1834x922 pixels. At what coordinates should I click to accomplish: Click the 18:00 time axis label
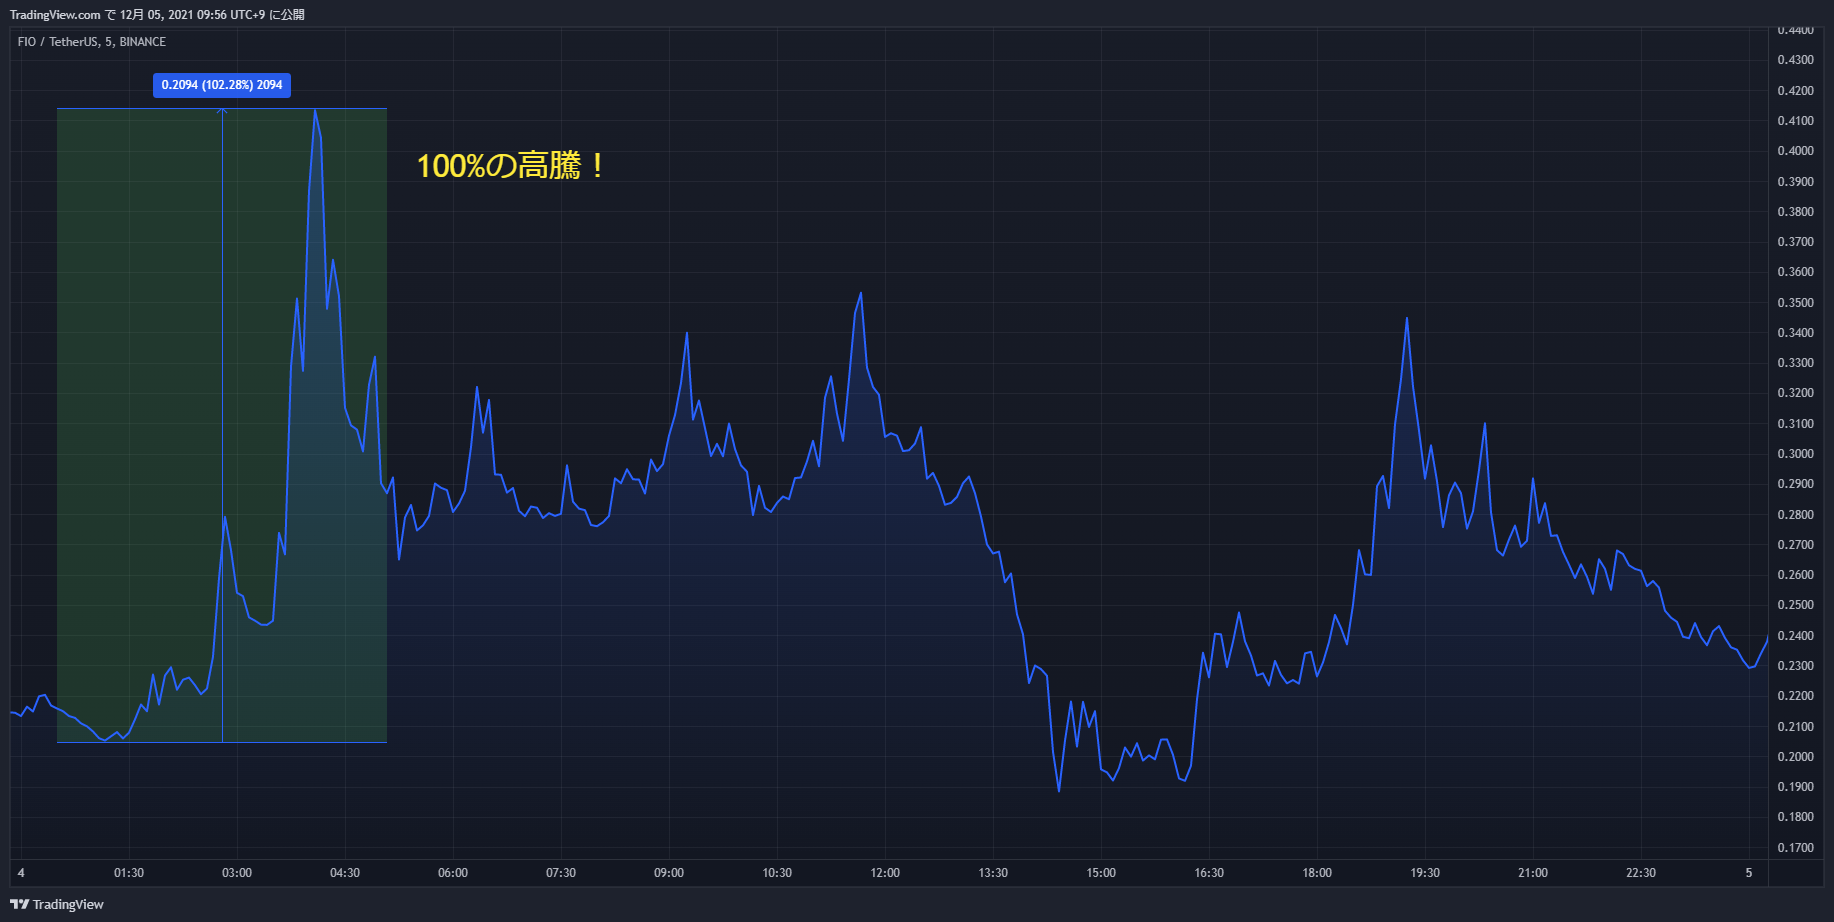1317,873
